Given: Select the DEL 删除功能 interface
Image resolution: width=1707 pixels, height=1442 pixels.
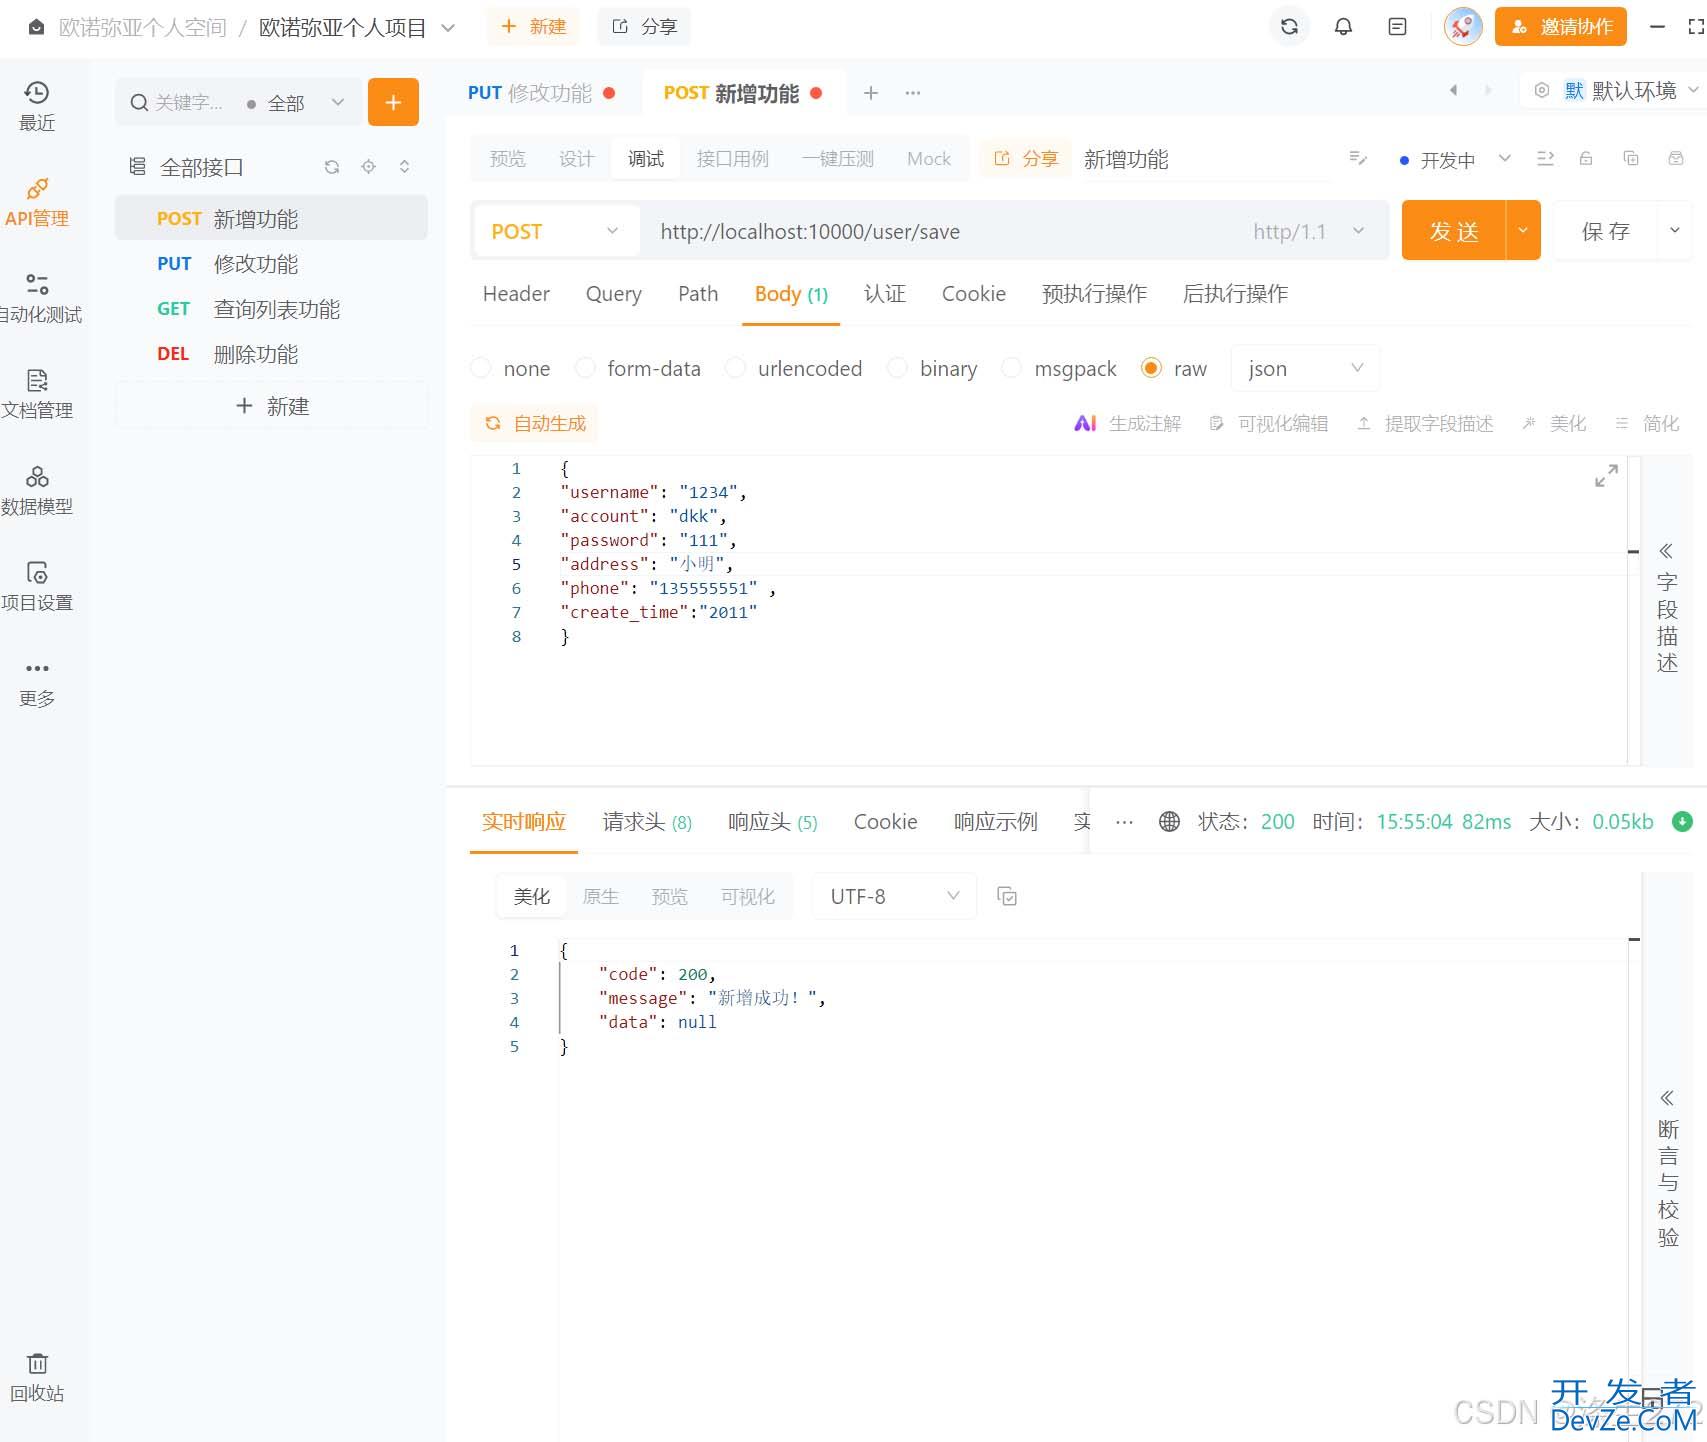Looking at the screenshot, I should point(271,354).
